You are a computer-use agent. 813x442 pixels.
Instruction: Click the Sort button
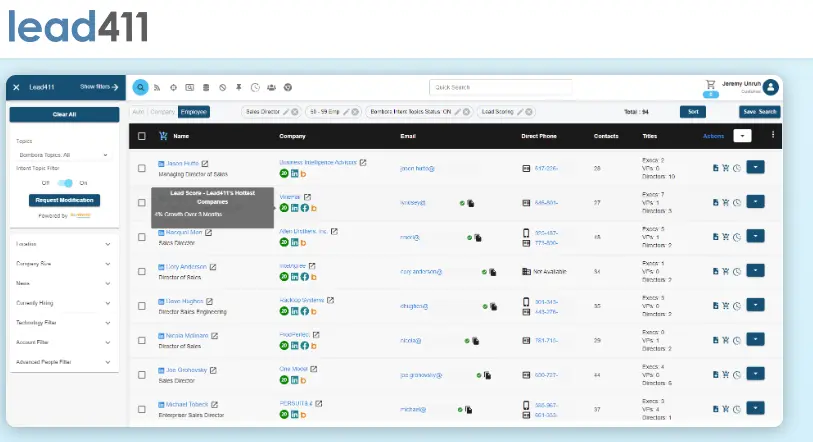click(693, 112)
